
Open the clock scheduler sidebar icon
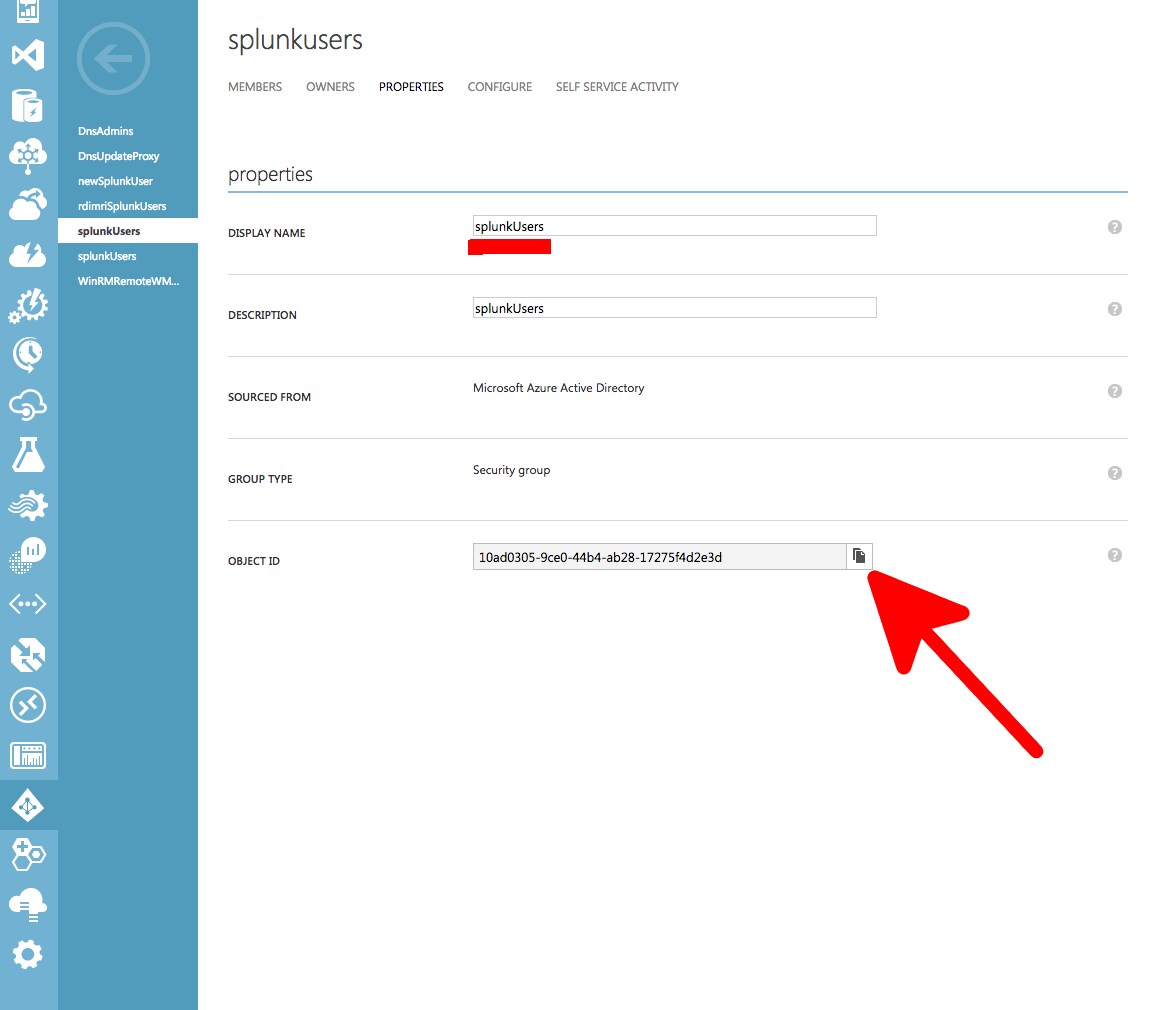click(28, 355)
